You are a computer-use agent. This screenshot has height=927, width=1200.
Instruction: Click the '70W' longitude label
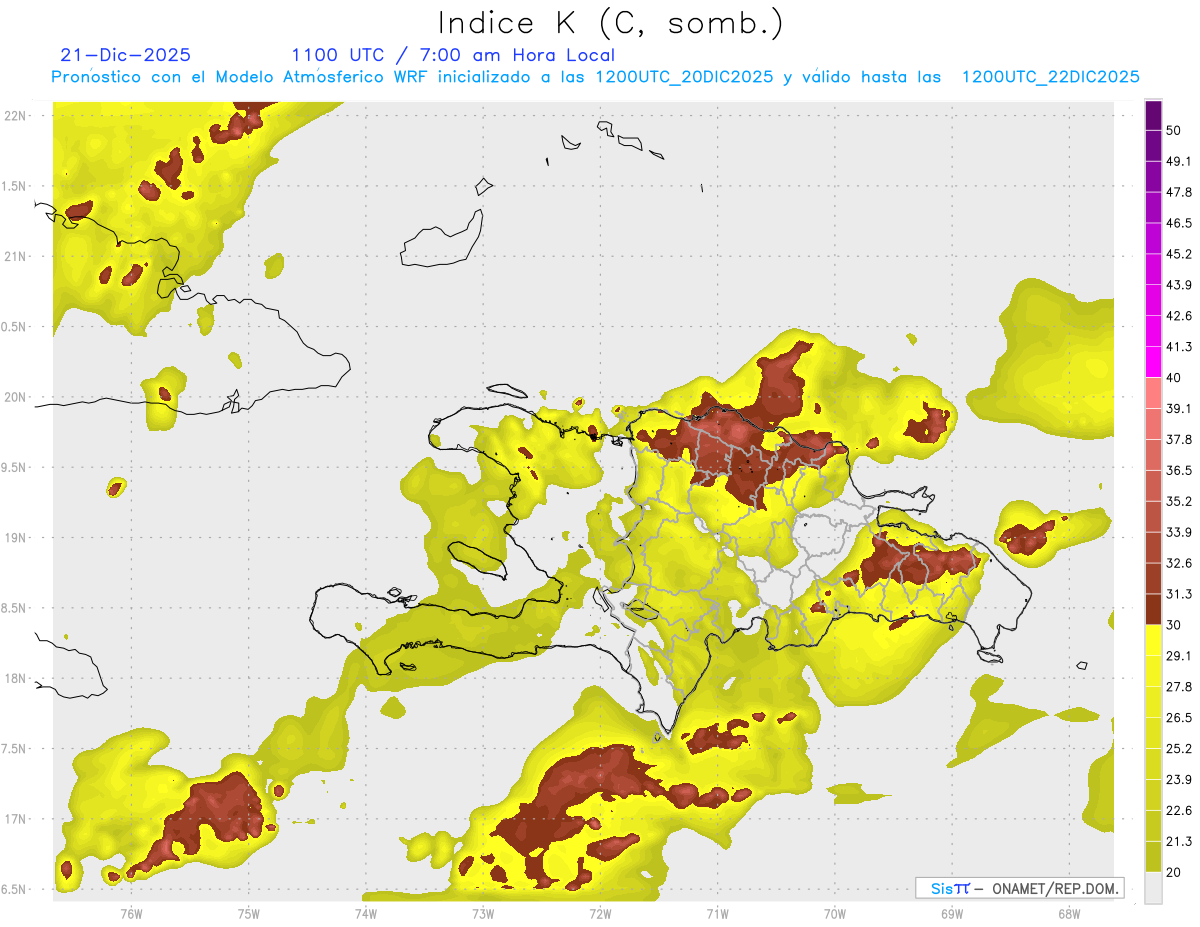pos(835,913)
